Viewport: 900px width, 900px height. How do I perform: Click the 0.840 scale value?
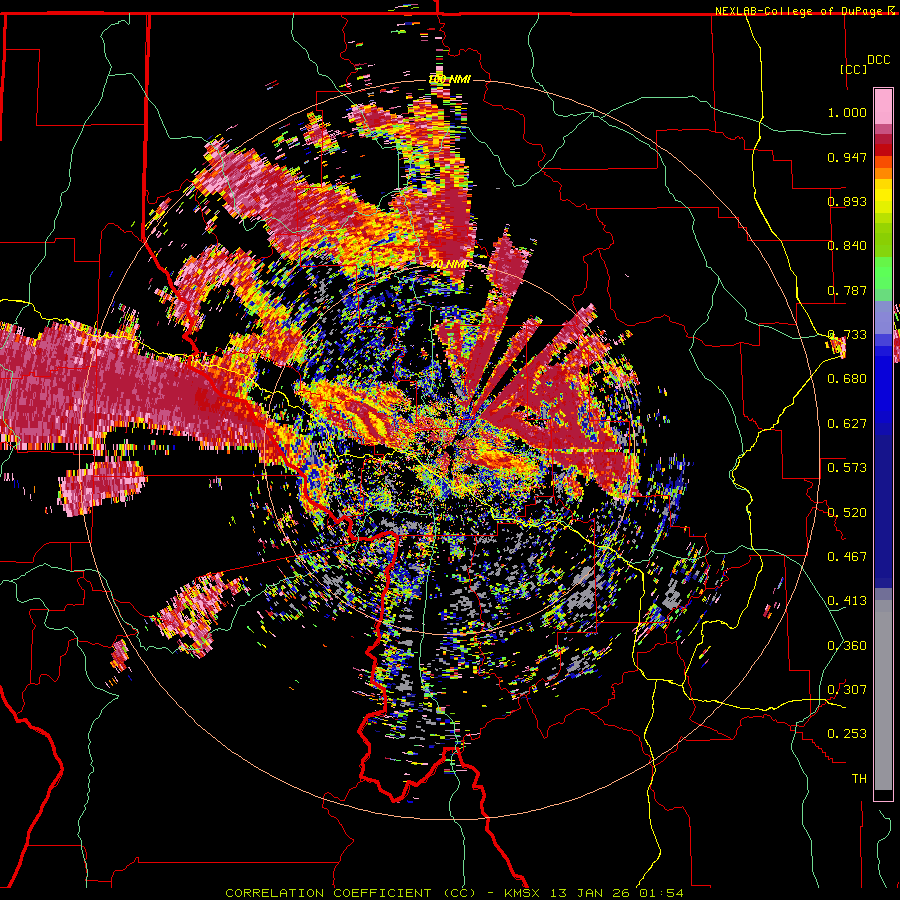click(847, 246)
